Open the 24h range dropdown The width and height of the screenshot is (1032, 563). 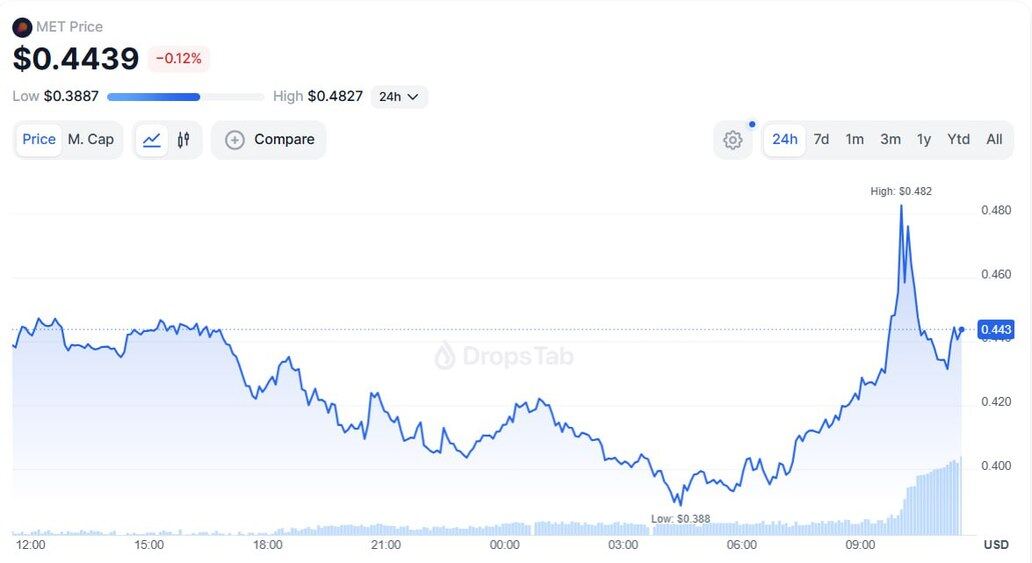coord(399,97)
